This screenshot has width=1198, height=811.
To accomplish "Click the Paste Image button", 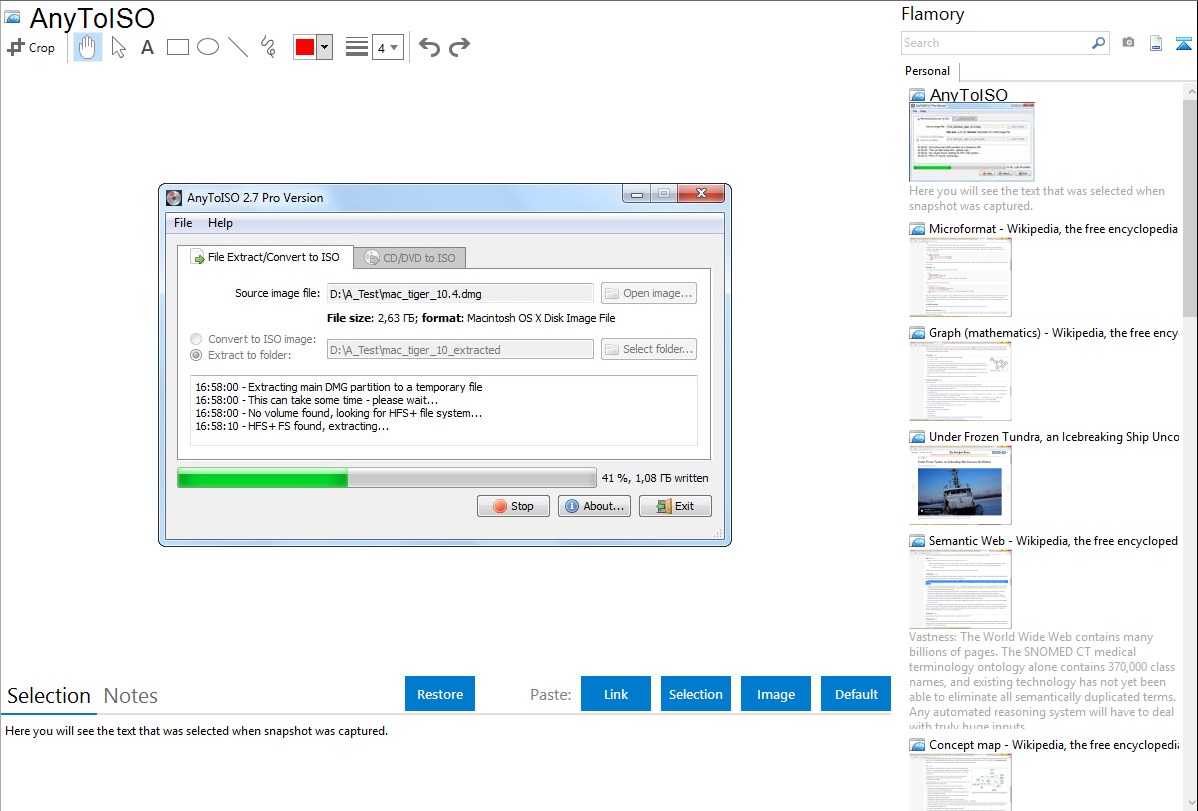I will click(x=775, y=694).
